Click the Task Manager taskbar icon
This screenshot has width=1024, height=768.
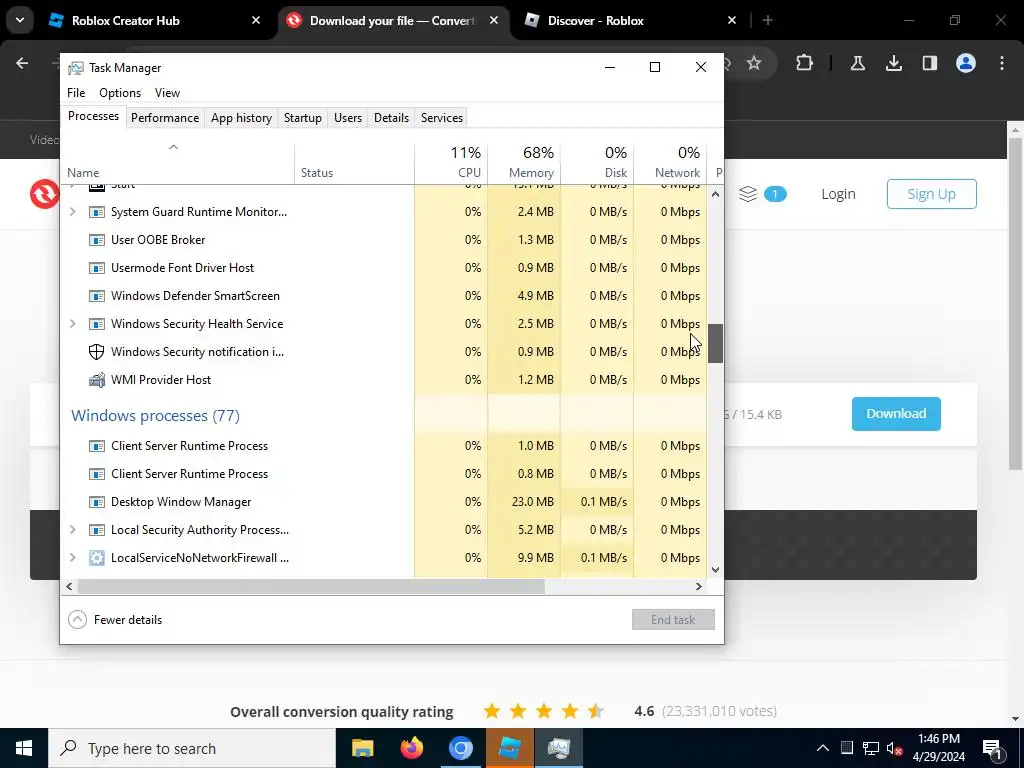click(x=559, y=748)
